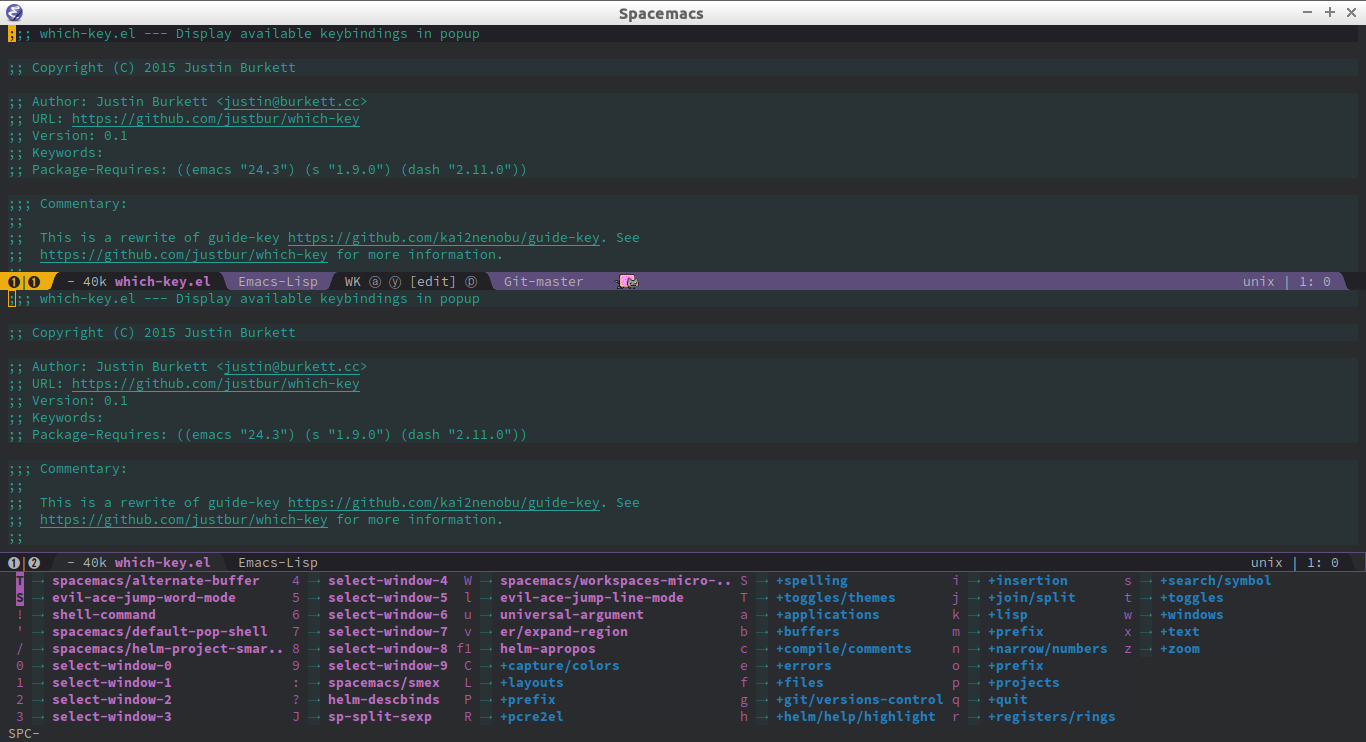
Task: Click the ⓐ minor mode indicator
Action: [x=375, y=282]
